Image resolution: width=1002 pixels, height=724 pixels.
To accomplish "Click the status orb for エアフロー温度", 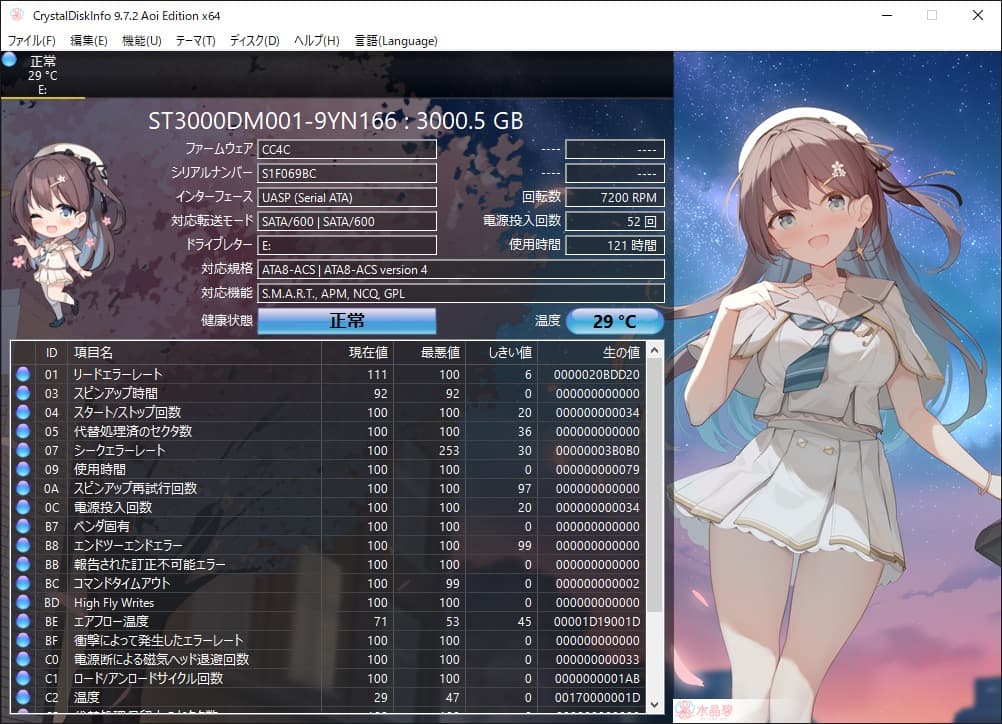I will 23,621.
